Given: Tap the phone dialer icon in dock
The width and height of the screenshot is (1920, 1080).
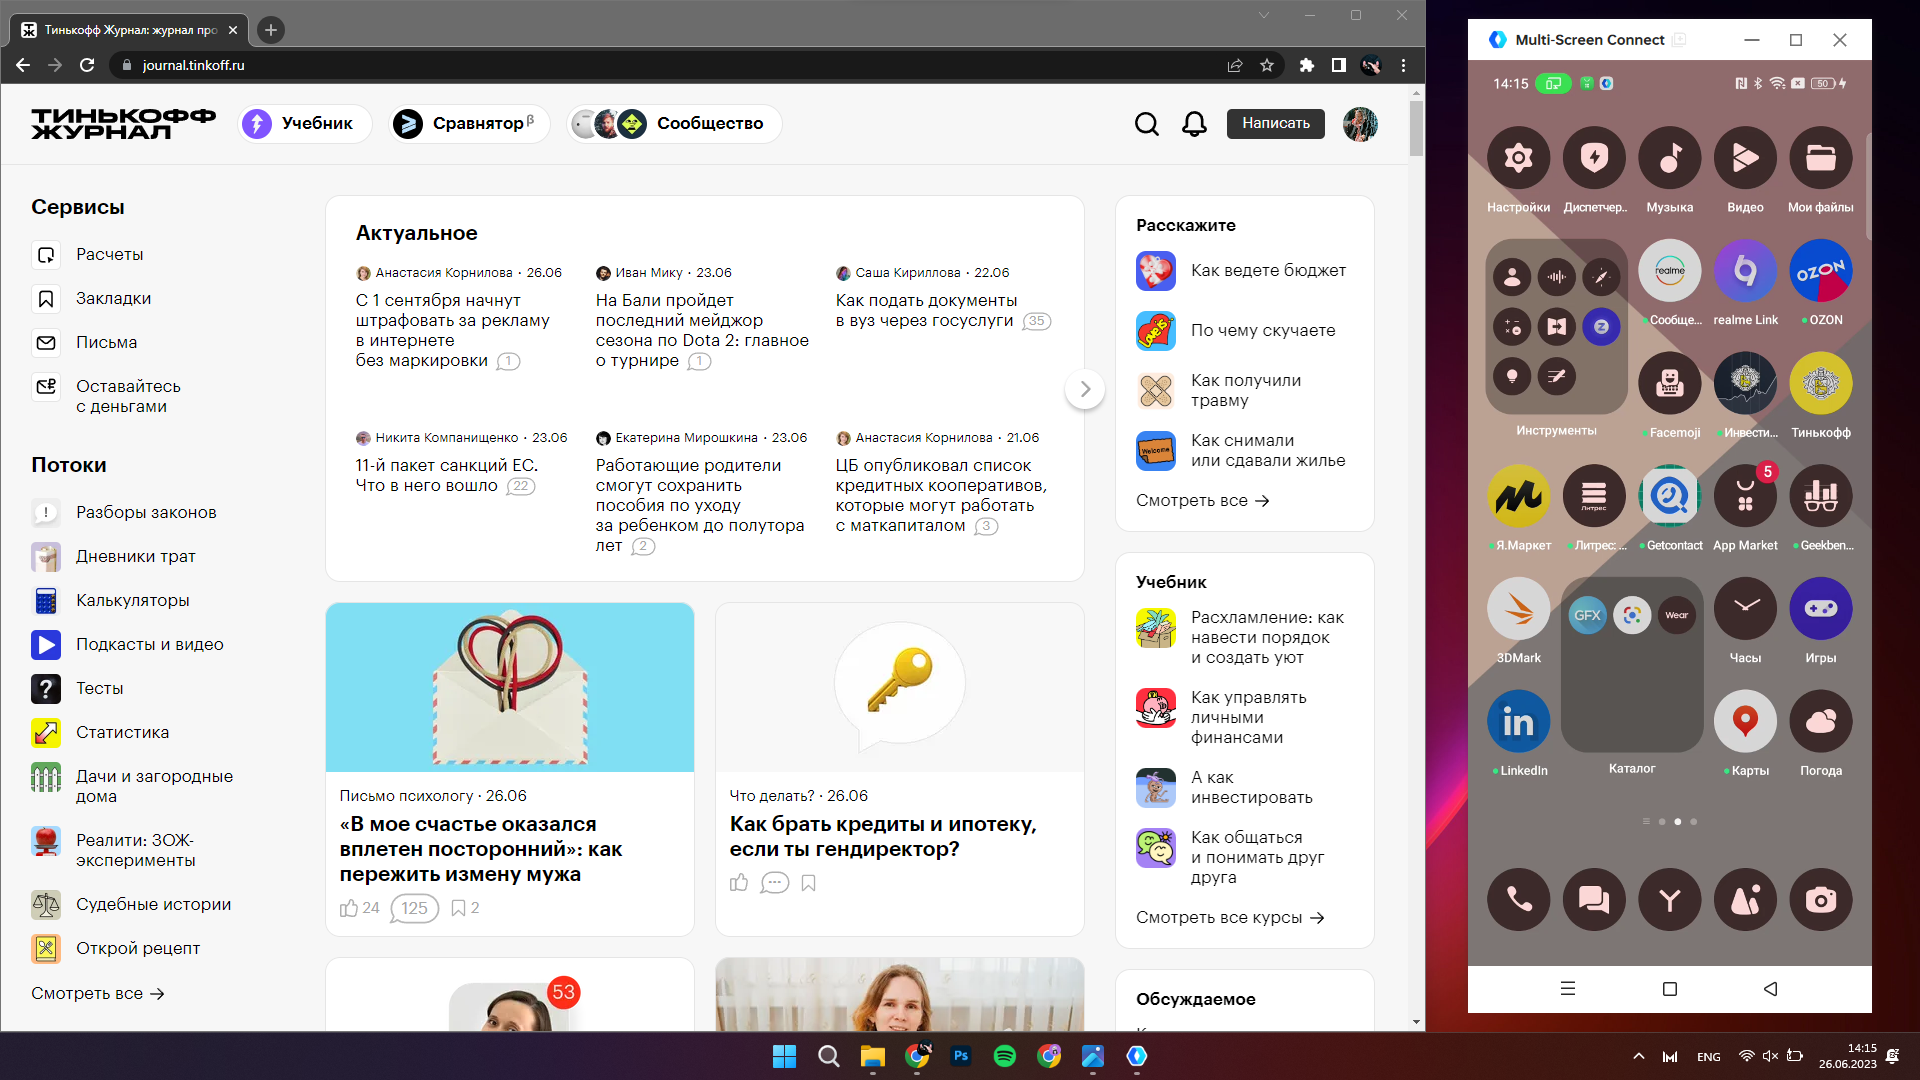Looking at the screenshot, I should click(x=1518, y=900).
